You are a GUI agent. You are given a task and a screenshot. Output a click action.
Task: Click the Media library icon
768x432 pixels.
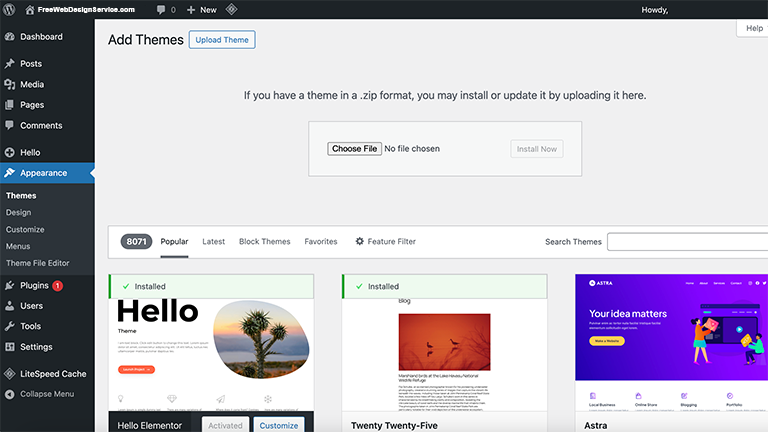coord(10,84)
